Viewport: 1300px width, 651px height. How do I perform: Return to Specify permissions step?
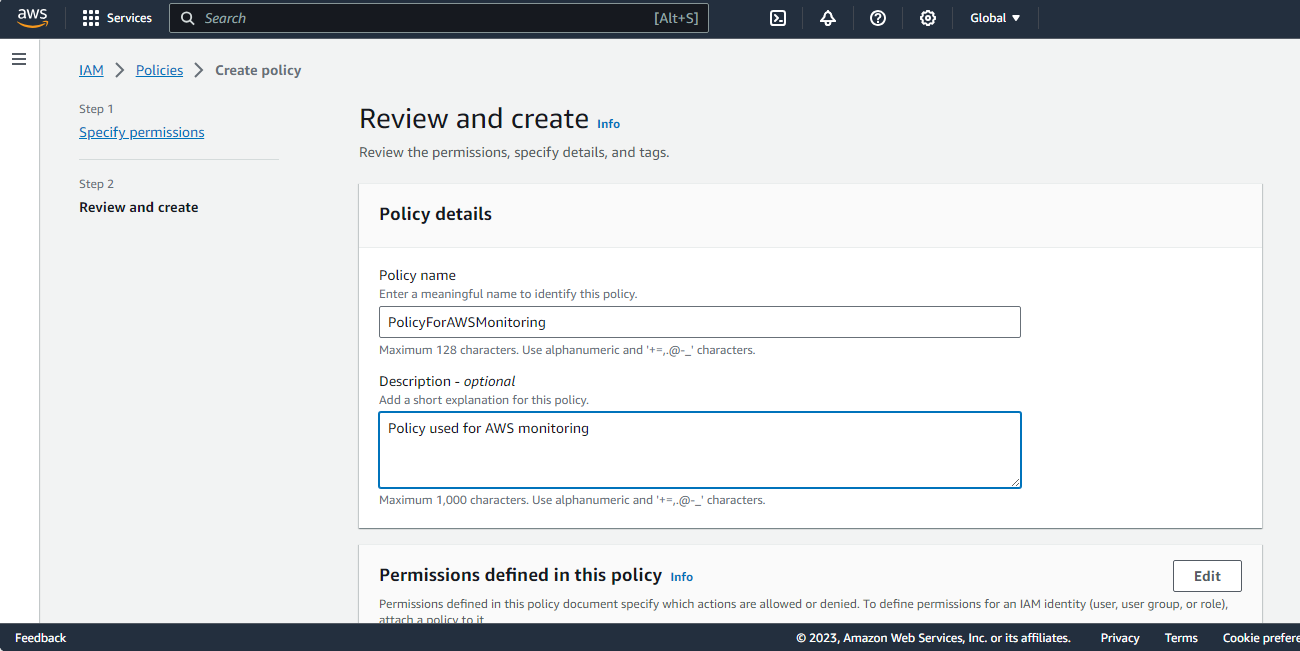point(142,132)
